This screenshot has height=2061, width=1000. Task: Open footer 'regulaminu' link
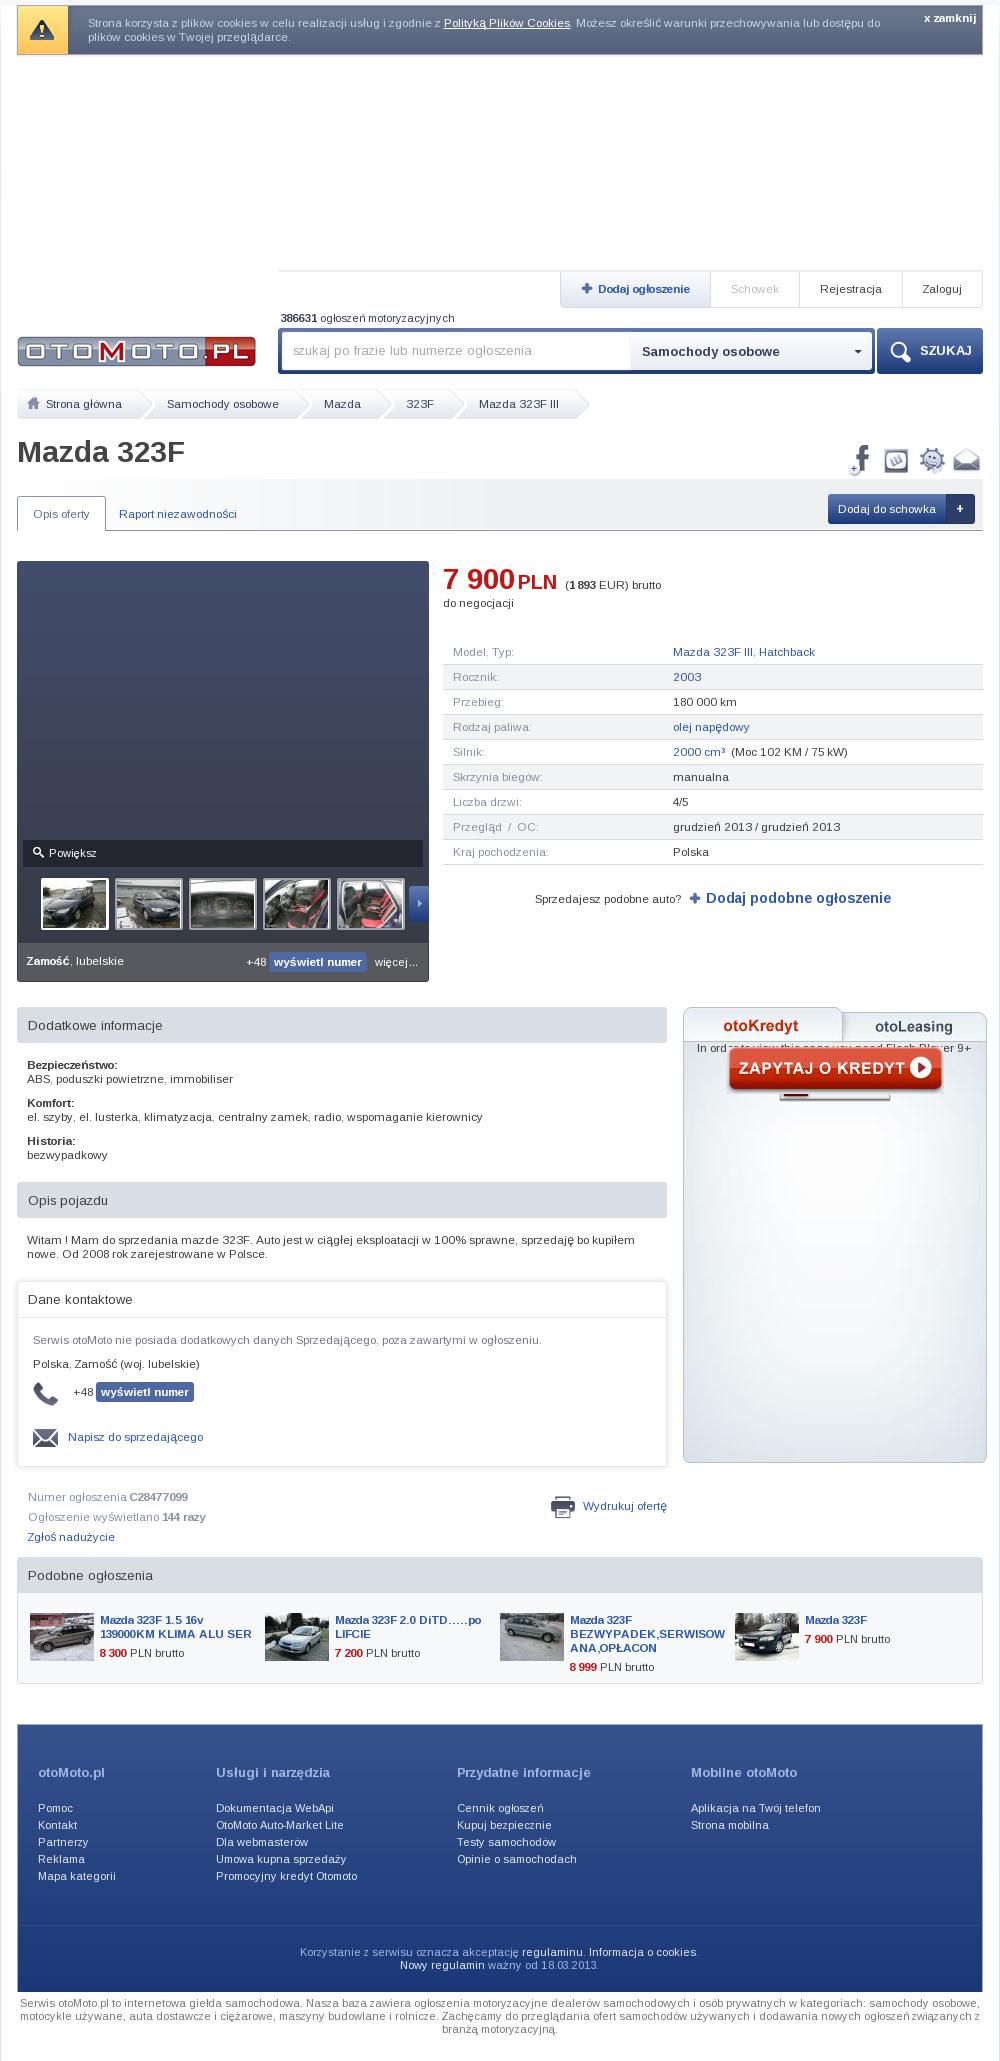(x=552, y=1952)
